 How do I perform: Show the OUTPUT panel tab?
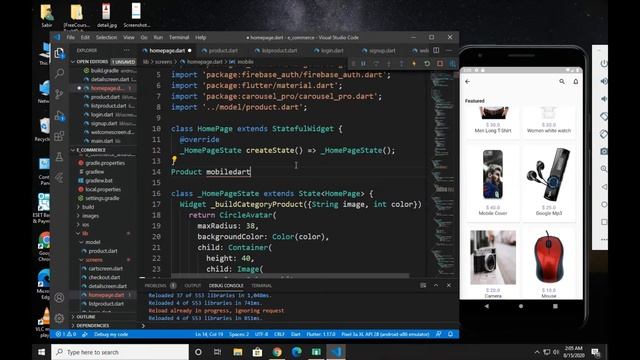[193, 286]
